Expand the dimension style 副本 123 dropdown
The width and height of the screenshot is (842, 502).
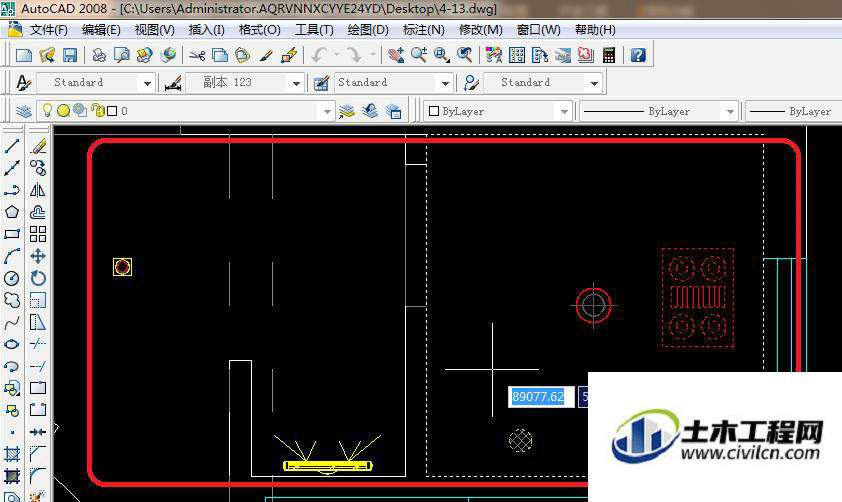tap(296, 83)
